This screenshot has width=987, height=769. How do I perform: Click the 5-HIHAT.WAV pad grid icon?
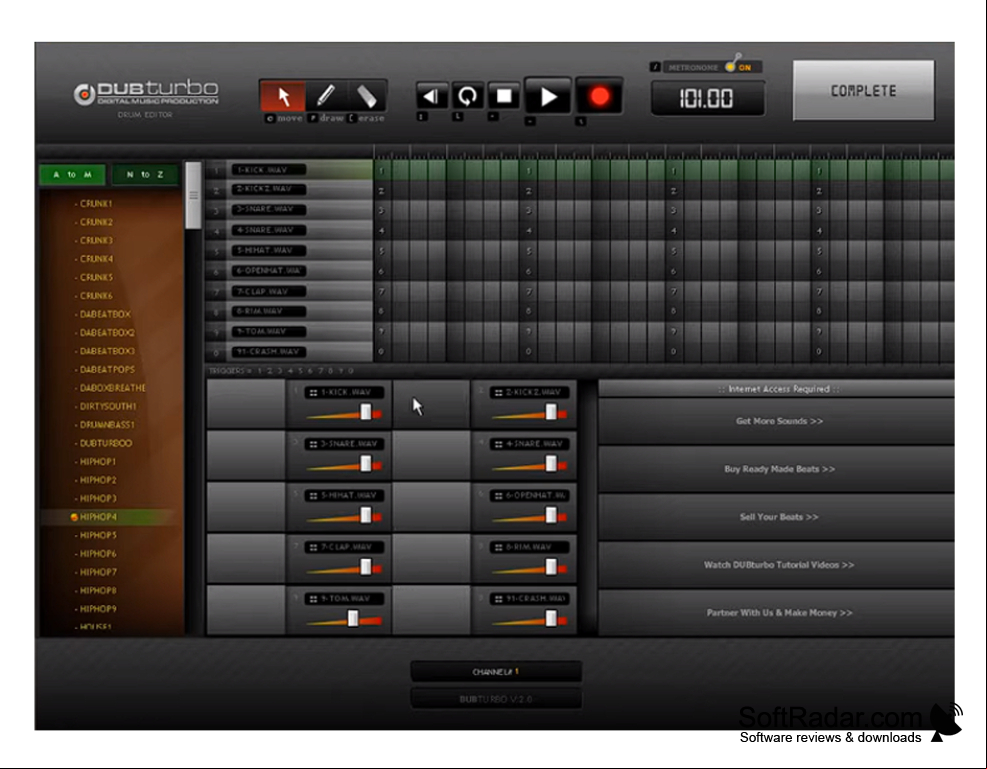tap(313, 496)
